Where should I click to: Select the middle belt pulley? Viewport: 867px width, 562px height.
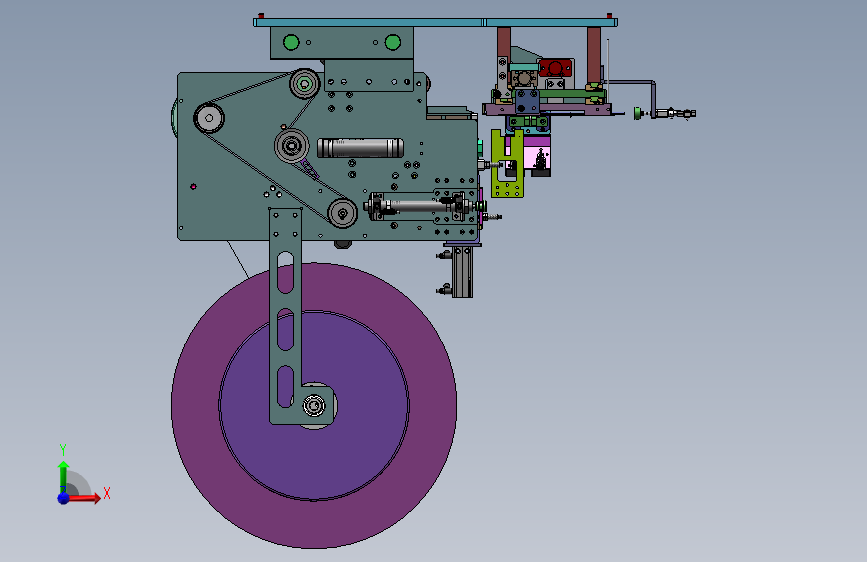[291, 146]
